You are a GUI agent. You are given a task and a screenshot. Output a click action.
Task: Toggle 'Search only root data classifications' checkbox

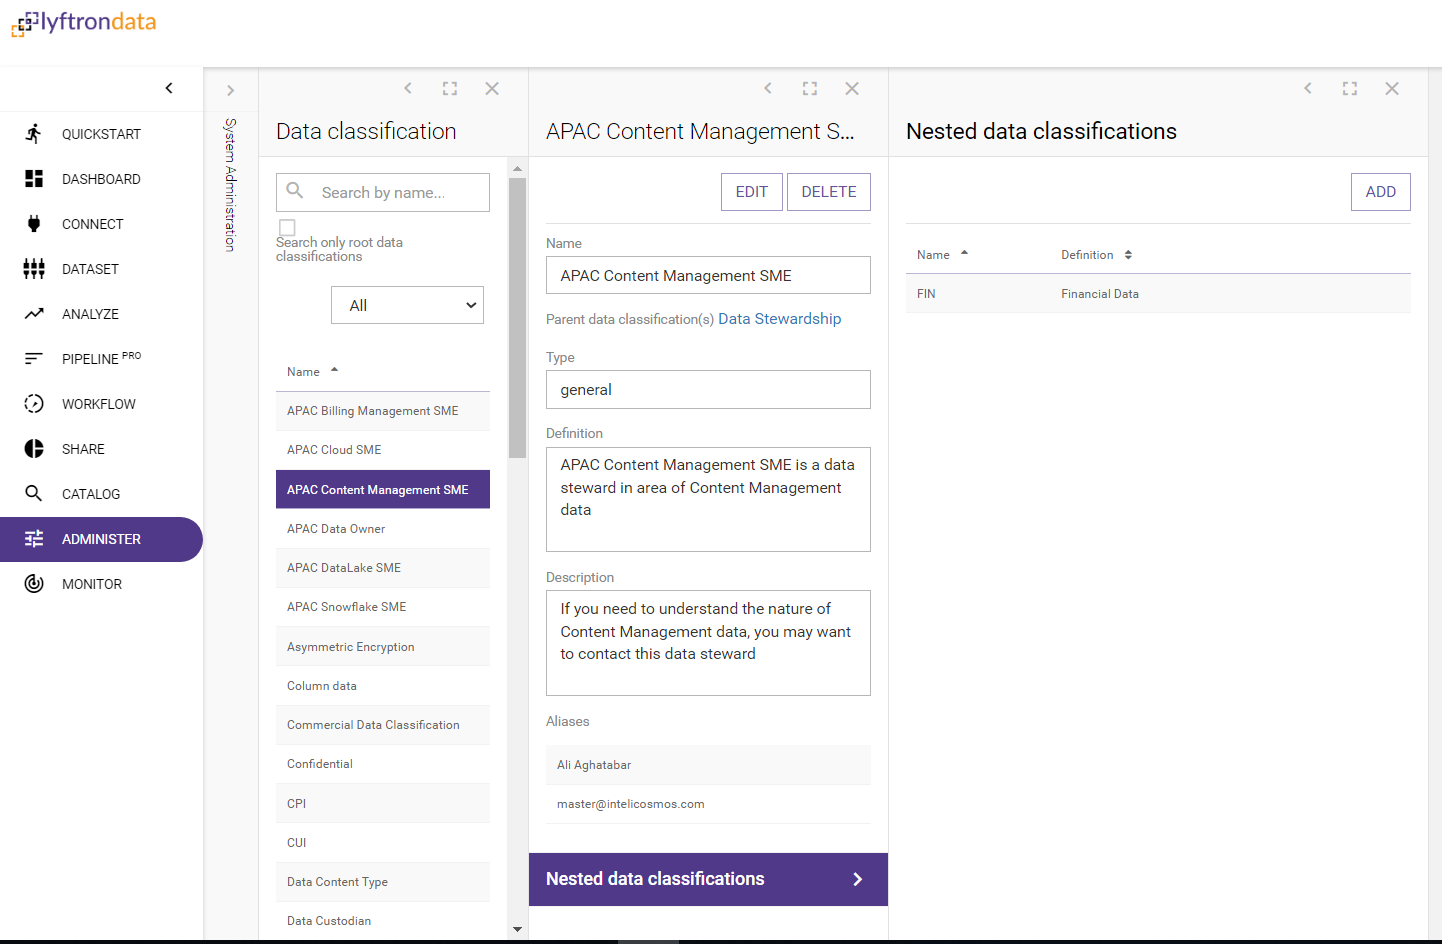click(x=287, y=228)
